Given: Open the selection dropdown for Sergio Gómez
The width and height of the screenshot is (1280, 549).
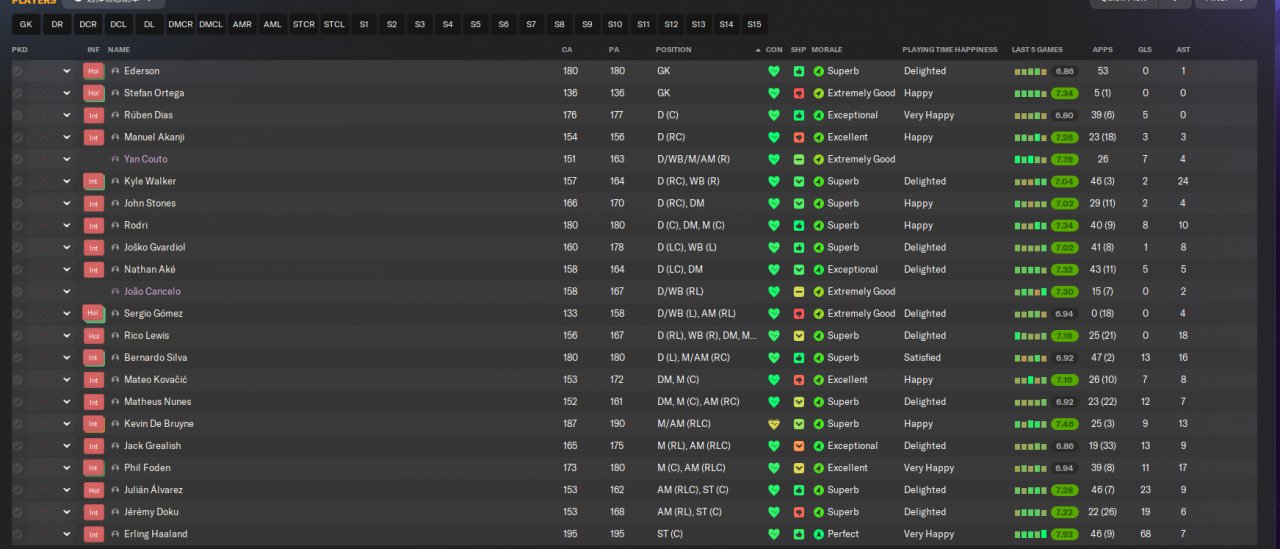Looking at the screenshot, I should tap(67, 314).
